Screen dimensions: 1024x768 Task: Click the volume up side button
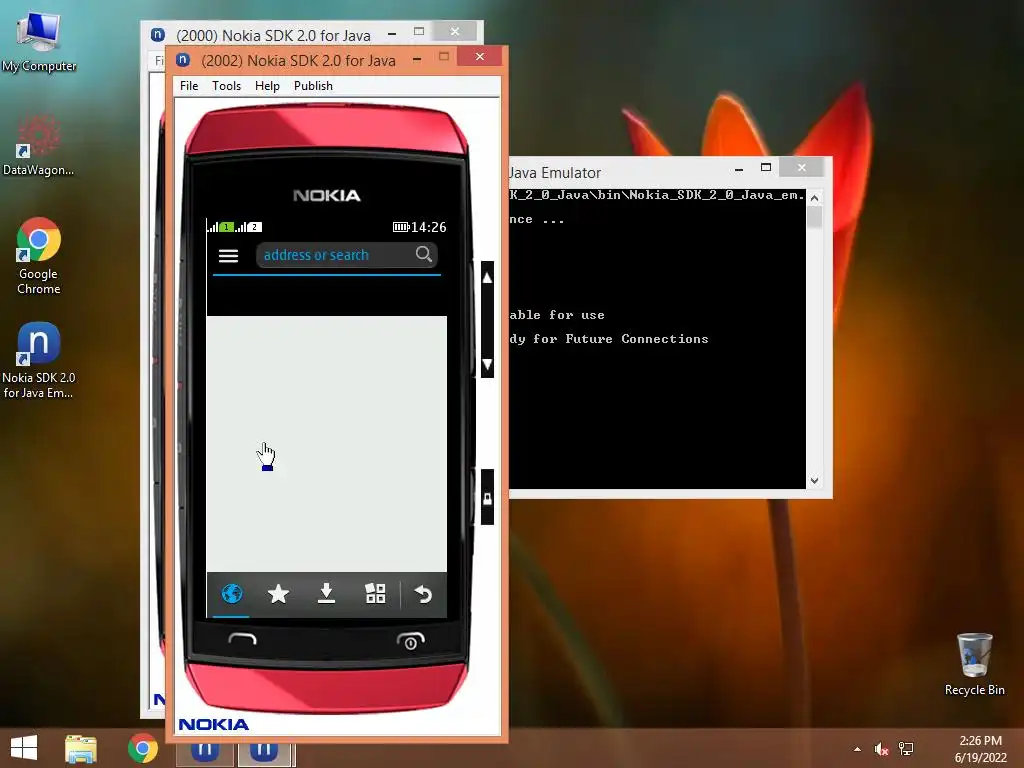click(487, 278)
